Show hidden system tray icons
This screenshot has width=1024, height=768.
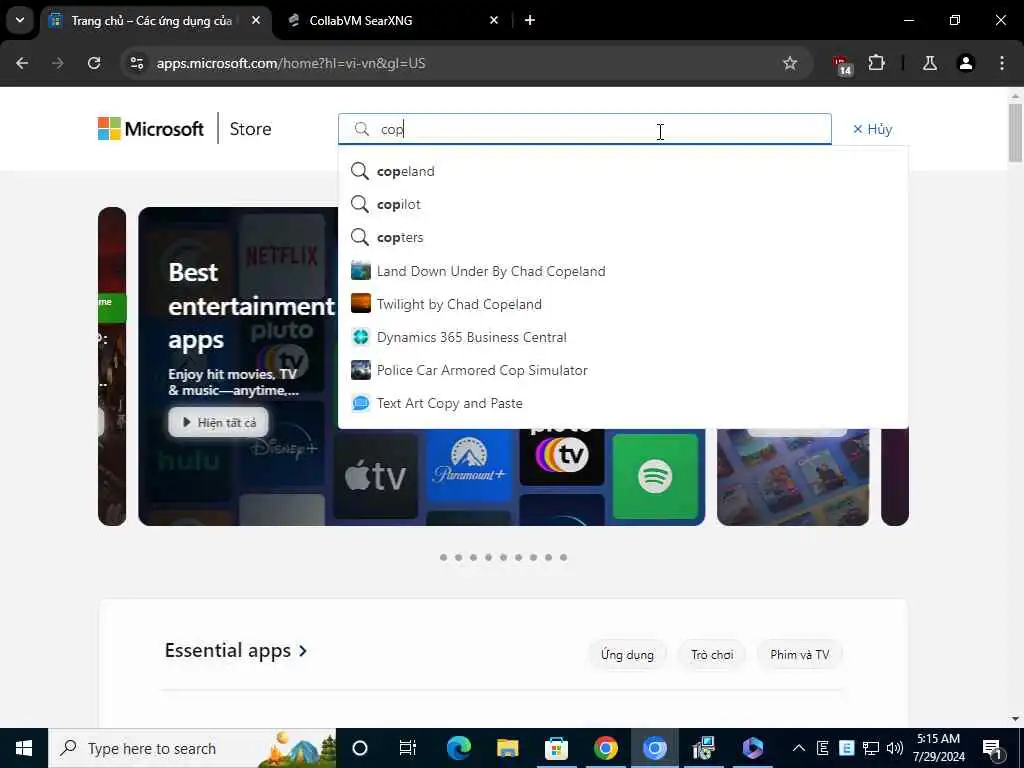[x=798, y=748]
